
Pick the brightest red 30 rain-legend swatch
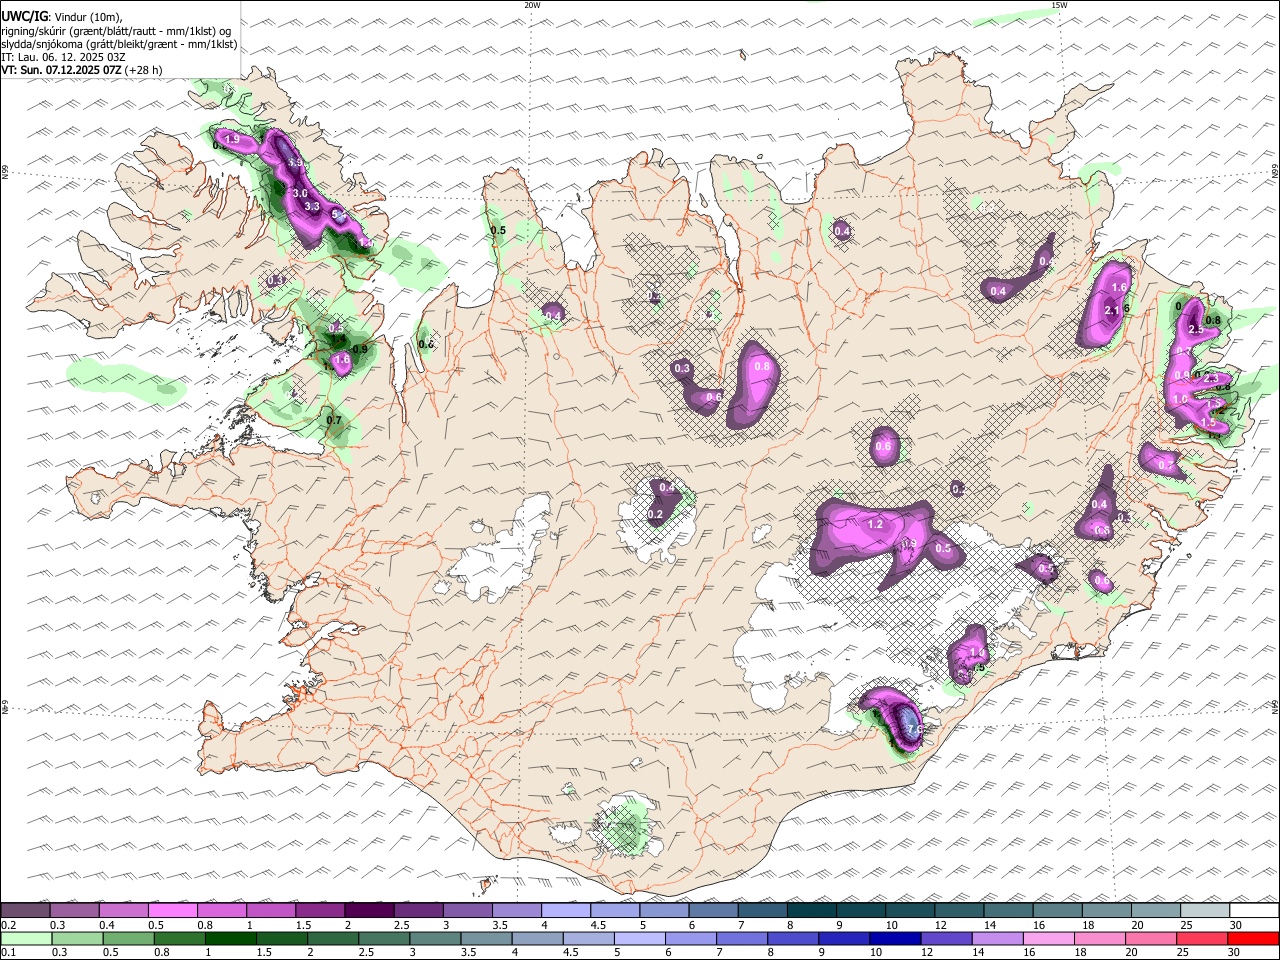pos(1252,938)
